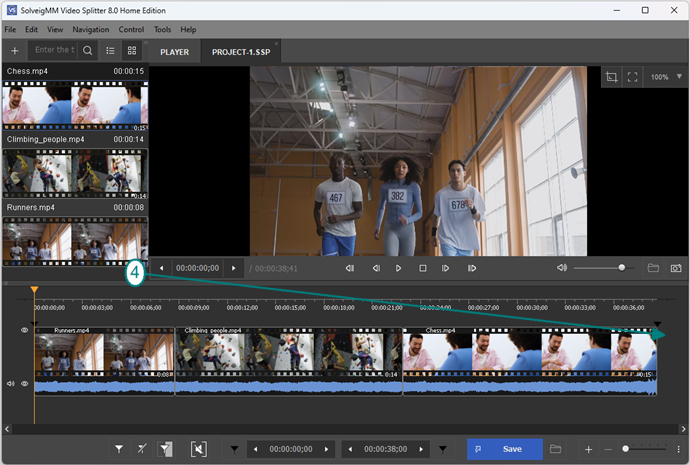Image resolution: width=690 pixels, height=465 pixels.
Task: Open the Edit menu
Action: [31, 29]
